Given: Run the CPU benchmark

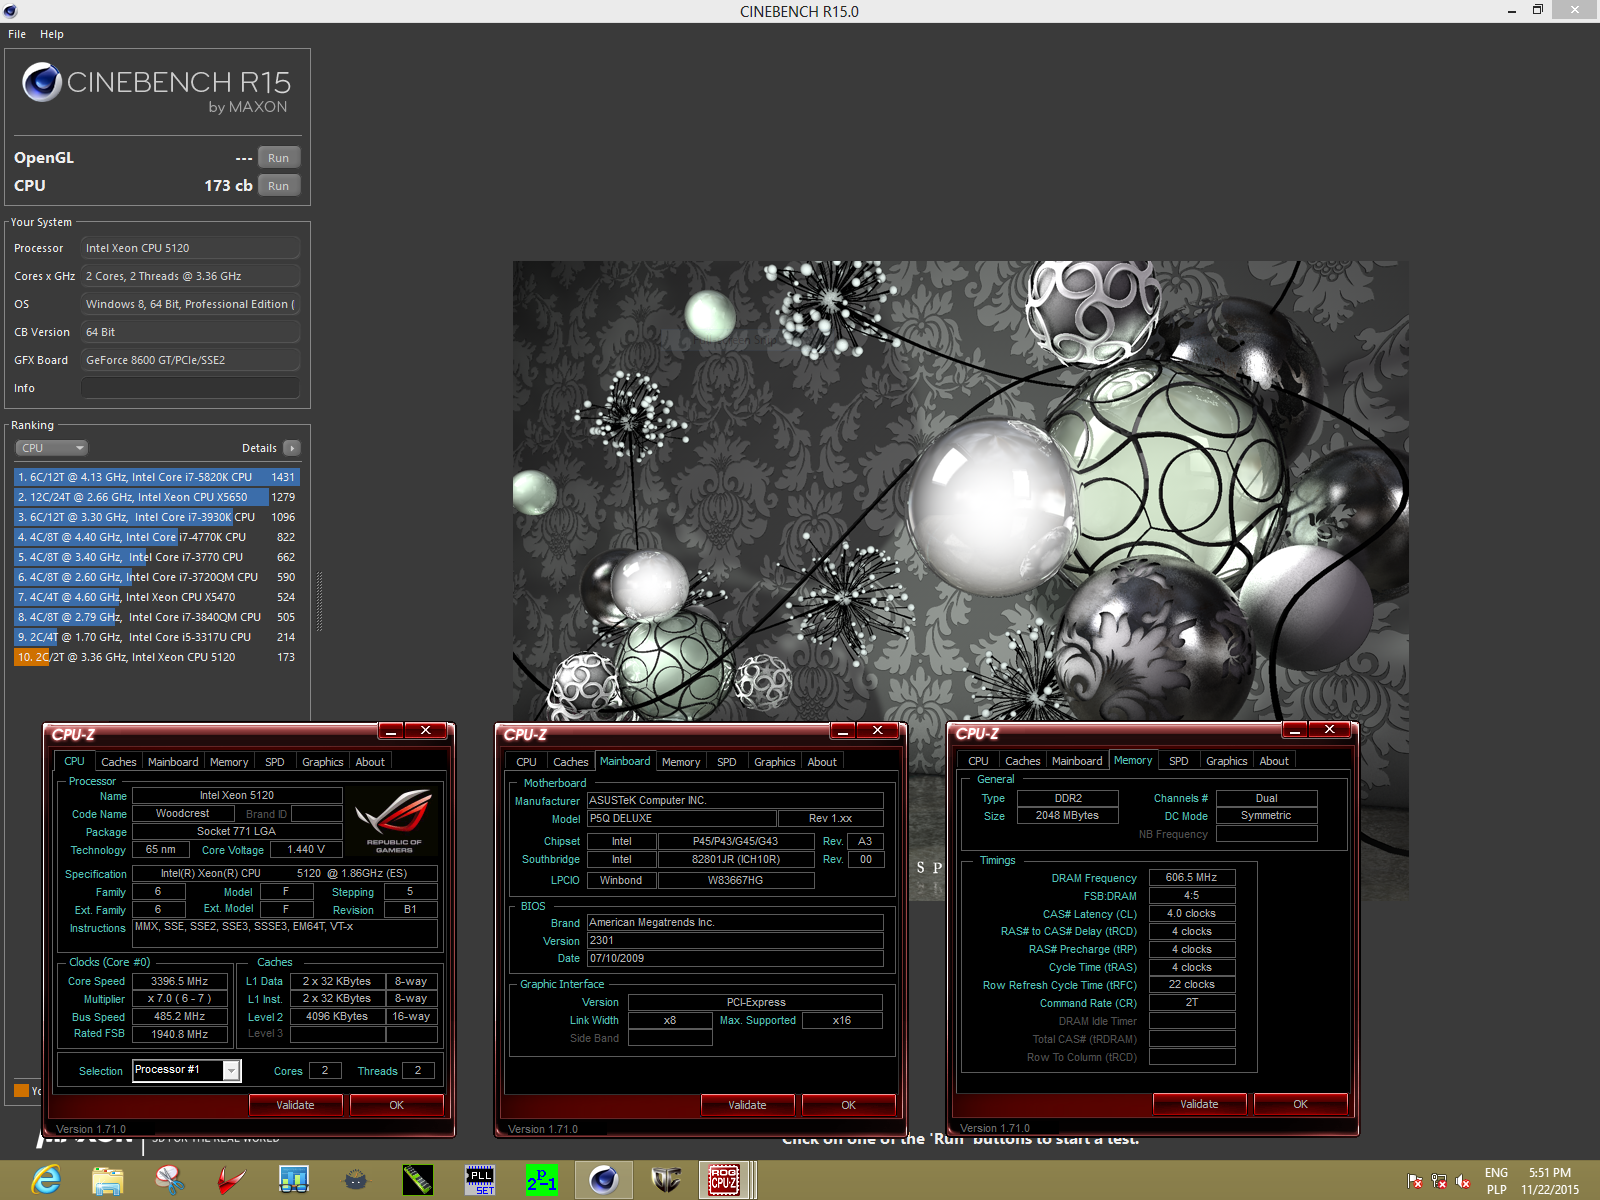Looking at the screenshot, I should [x=279, y=186].
